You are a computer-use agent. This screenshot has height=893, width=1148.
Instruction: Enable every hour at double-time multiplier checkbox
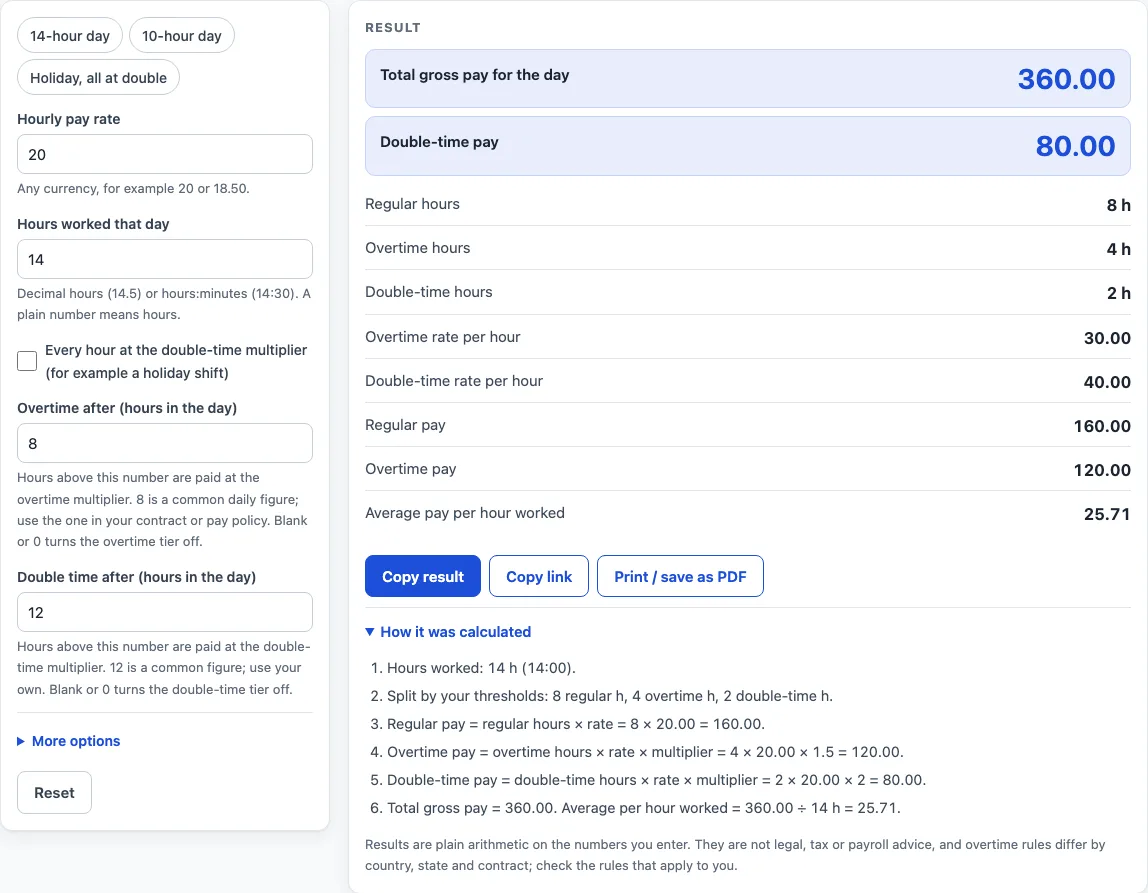pyautogui.click(x=27, y=361)
